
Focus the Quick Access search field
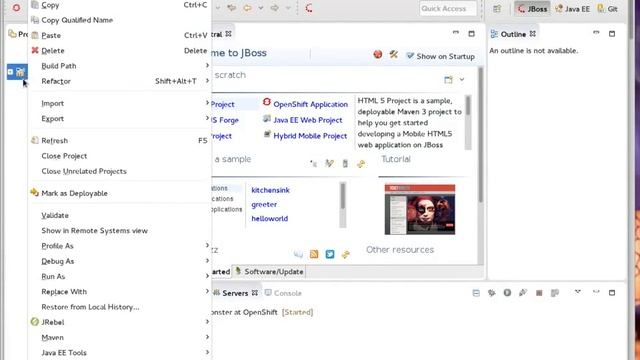click(x=448, y=9)
